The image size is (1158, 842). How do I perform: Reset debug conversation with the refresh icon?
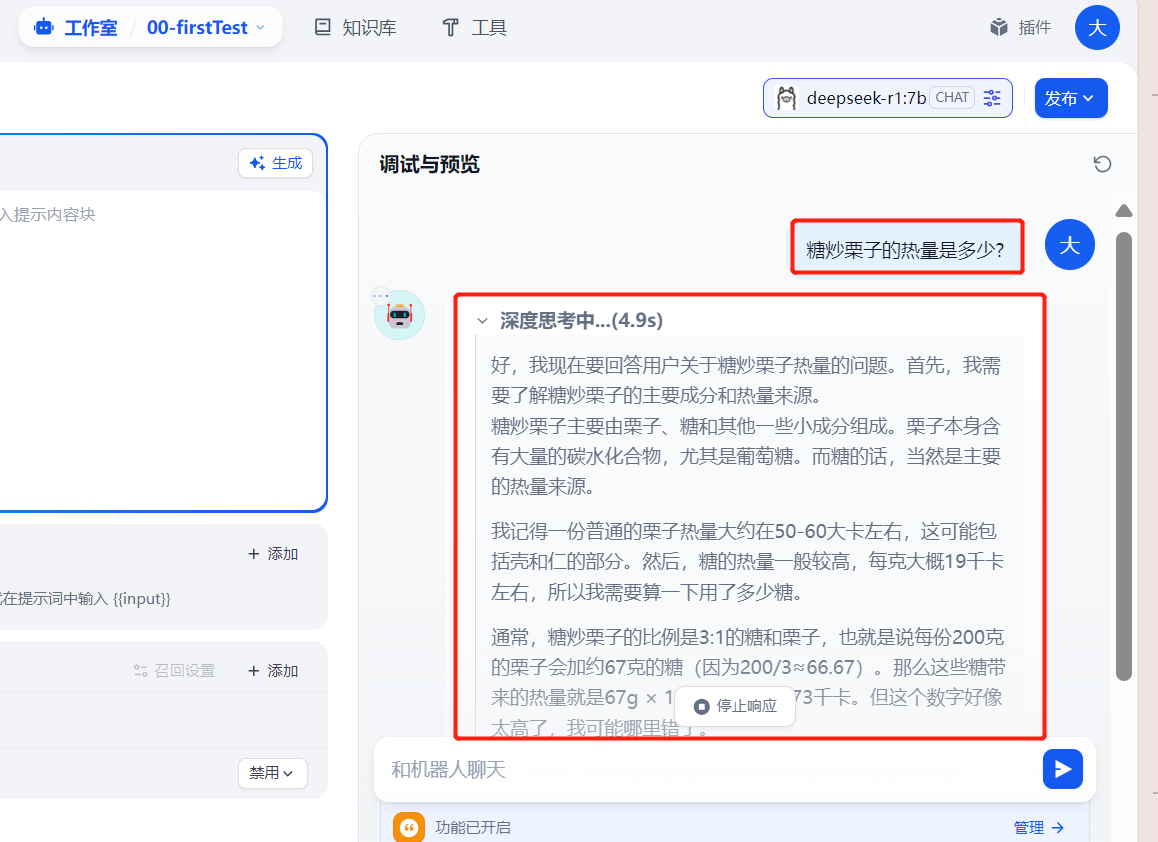[1102, 163]
